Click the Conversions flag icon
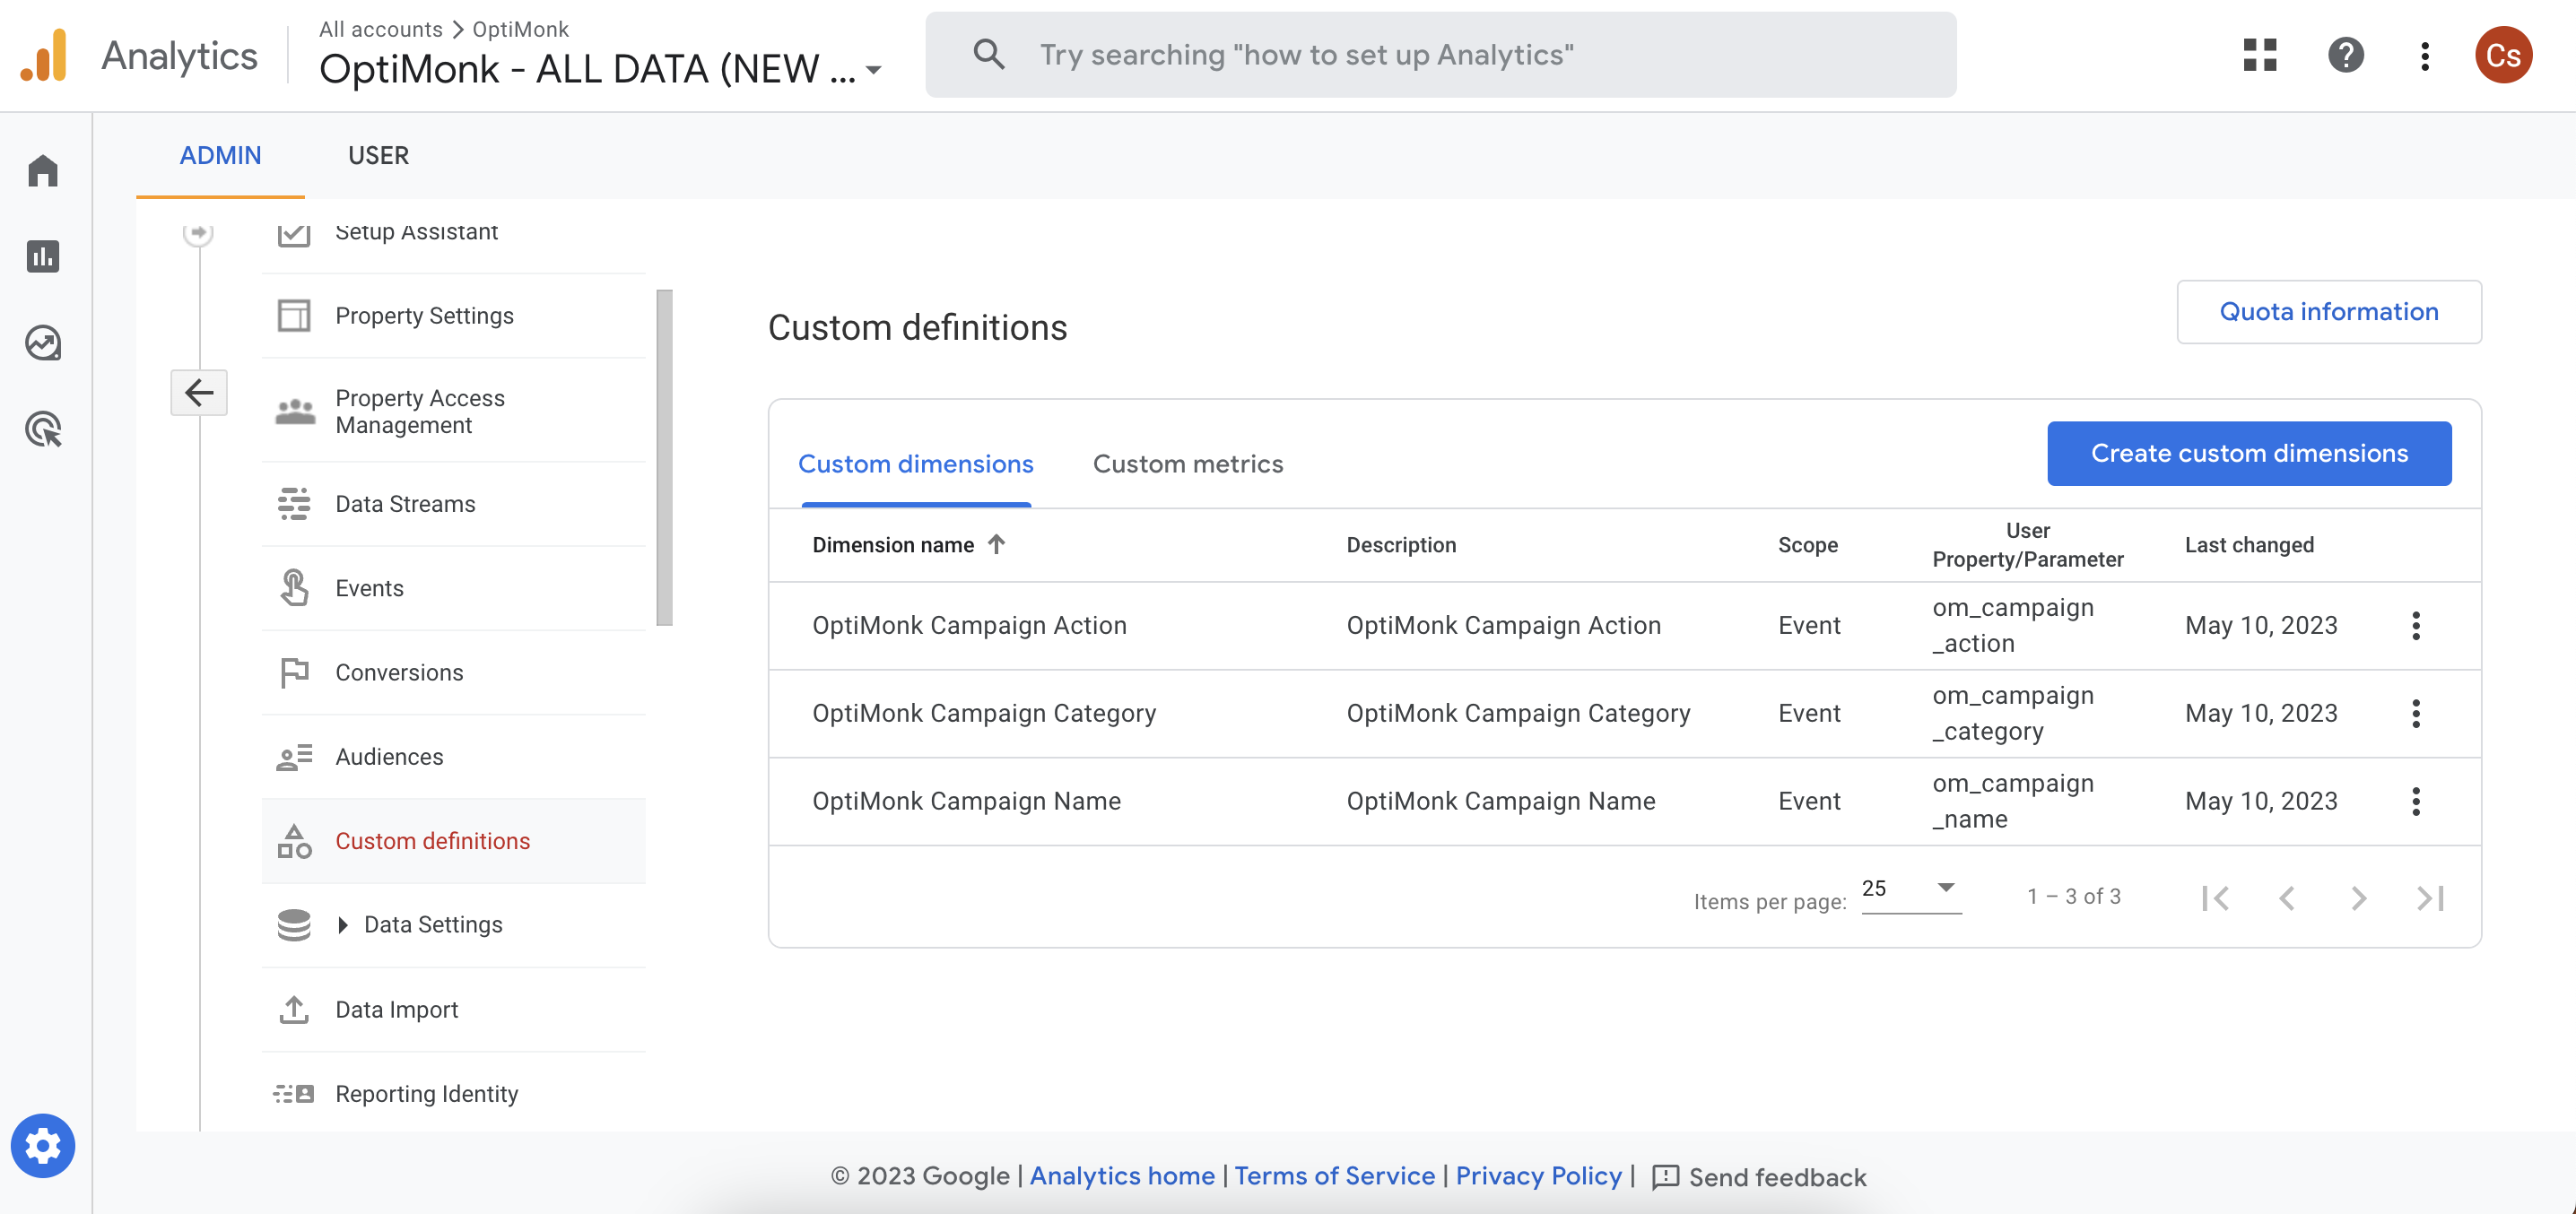 294,672
